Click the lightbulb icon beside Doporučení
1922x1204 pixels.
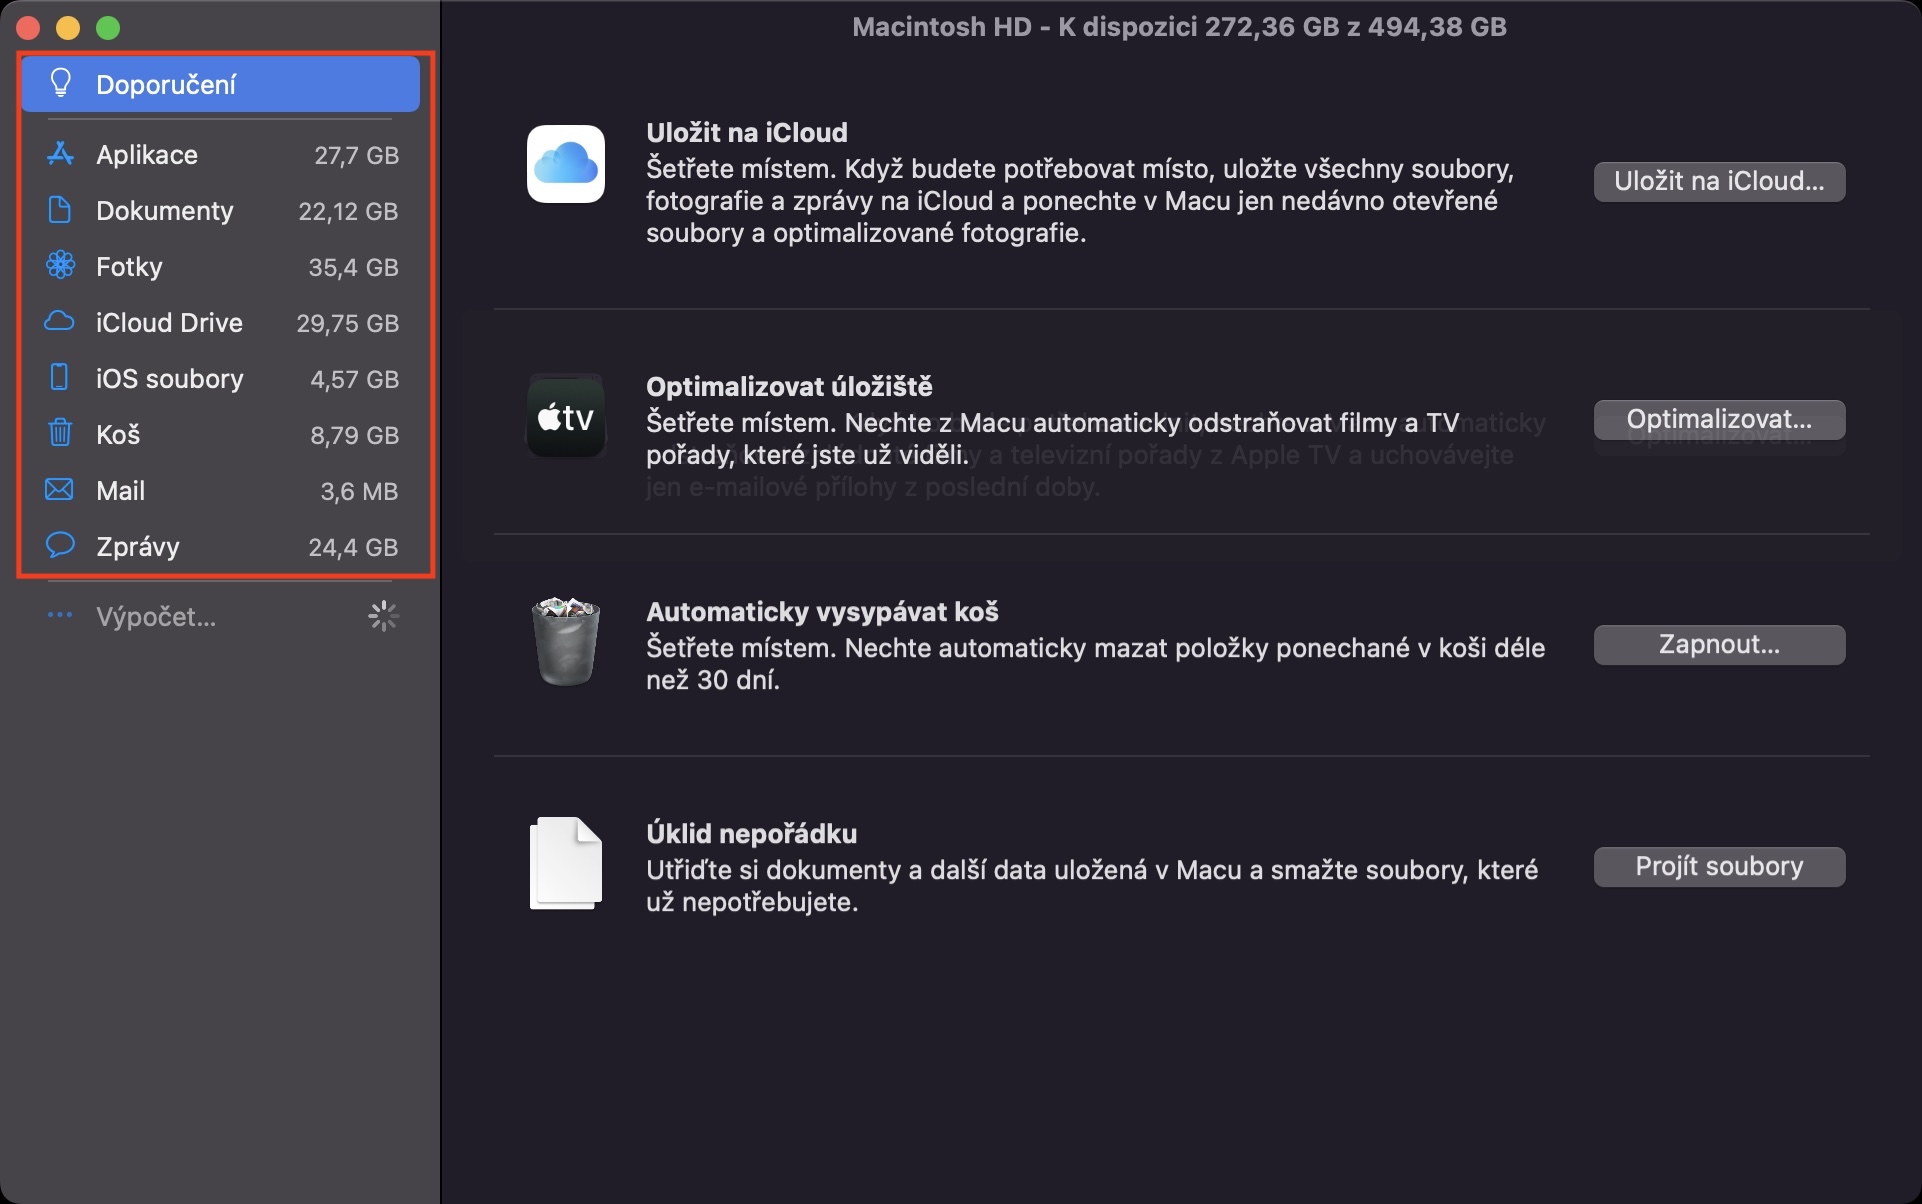(60, 83)
